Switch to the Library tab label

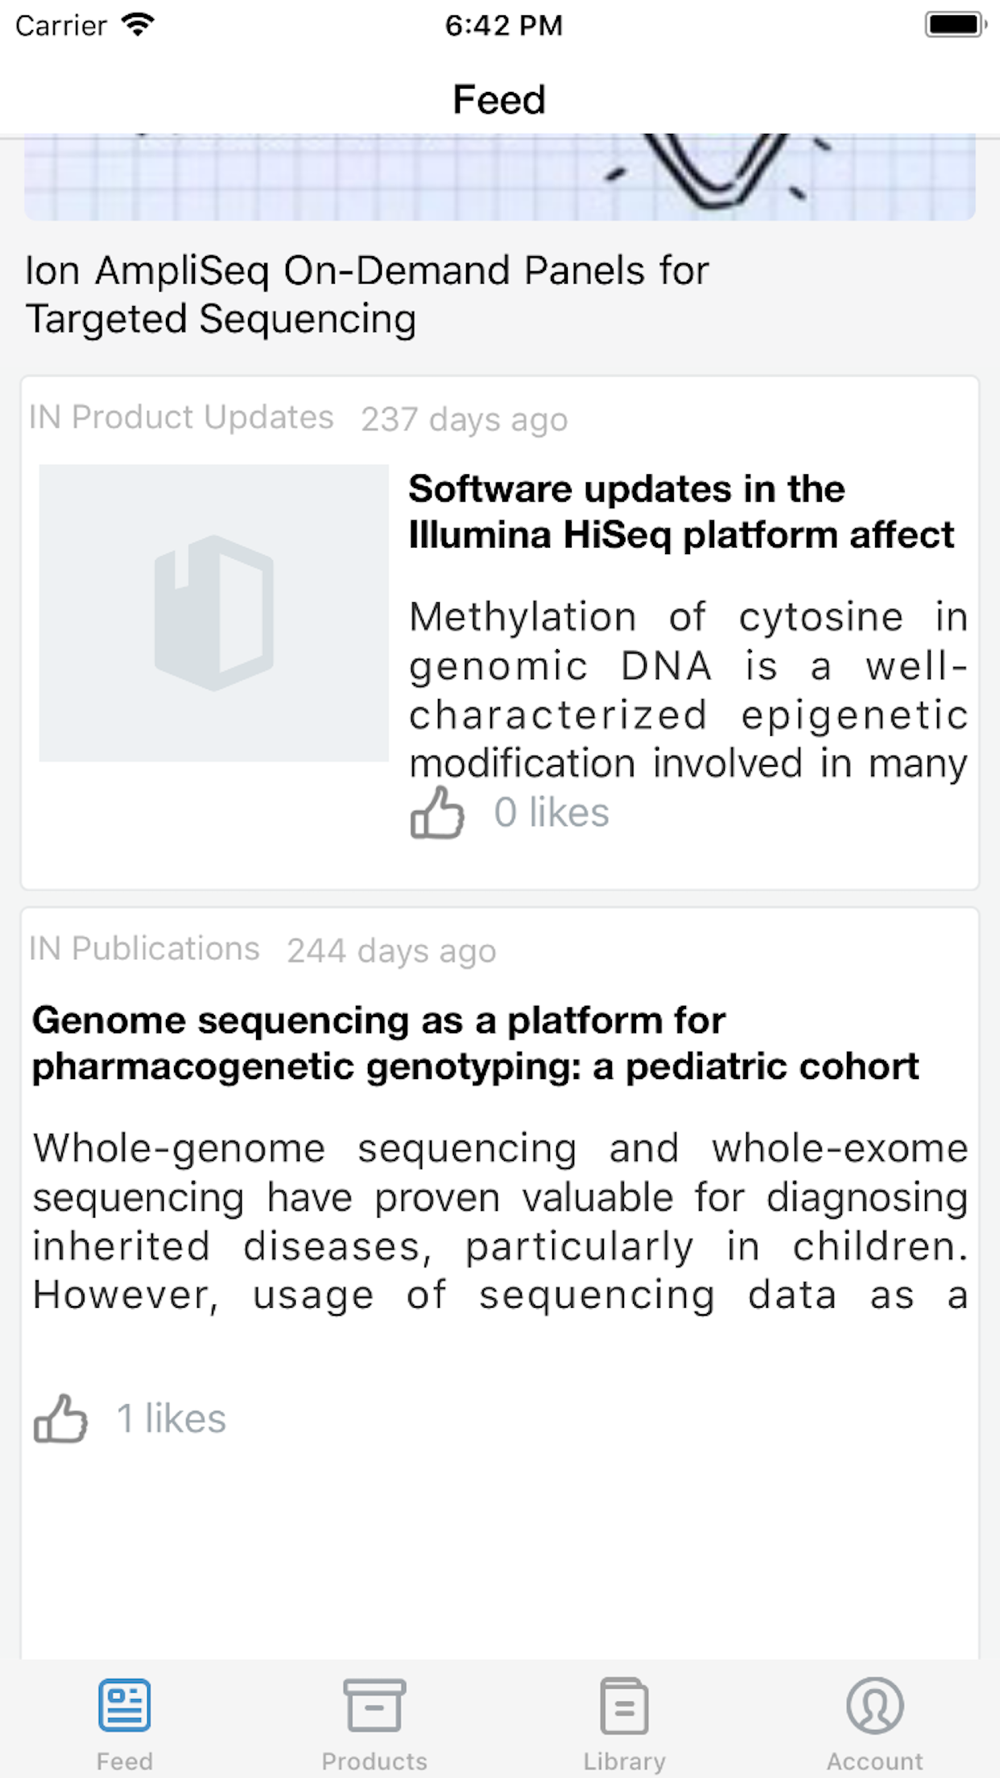pyautogui.click(x=625, y=1761)
